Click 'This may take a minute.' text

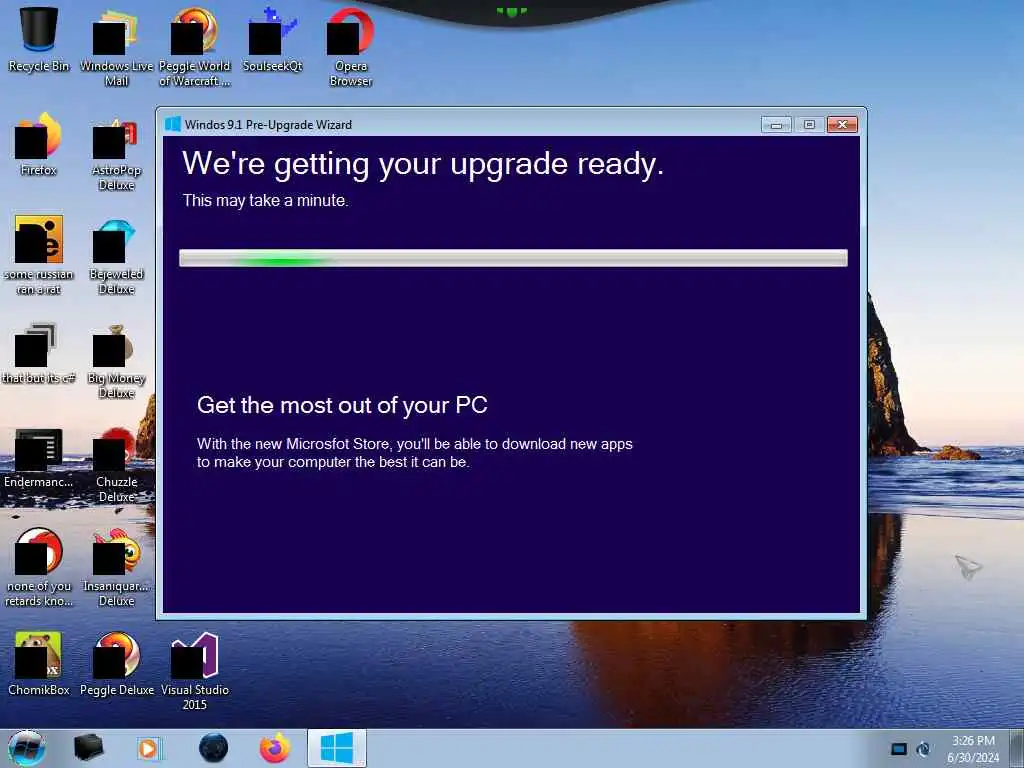click(x=265, y=200)
